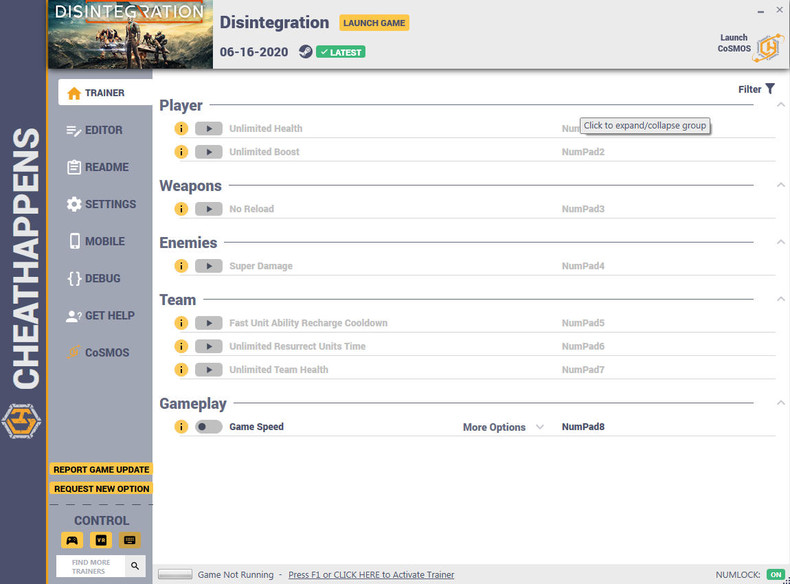Screen dimensions: 790x584
Task: Open info for Unlimited Health
Action: click(x=181, y=128)
